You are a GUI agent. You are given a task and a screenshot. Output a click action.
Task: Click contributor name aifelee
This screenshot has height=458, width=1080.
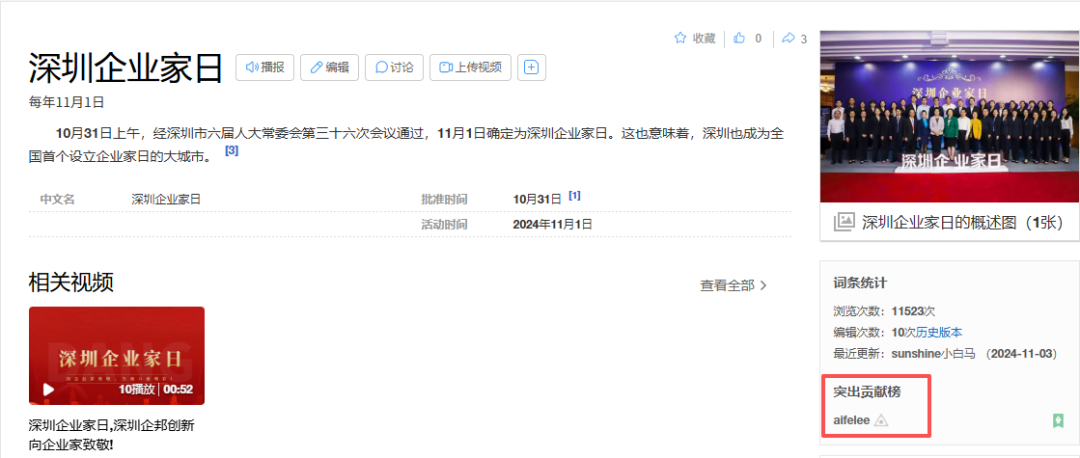852,420
